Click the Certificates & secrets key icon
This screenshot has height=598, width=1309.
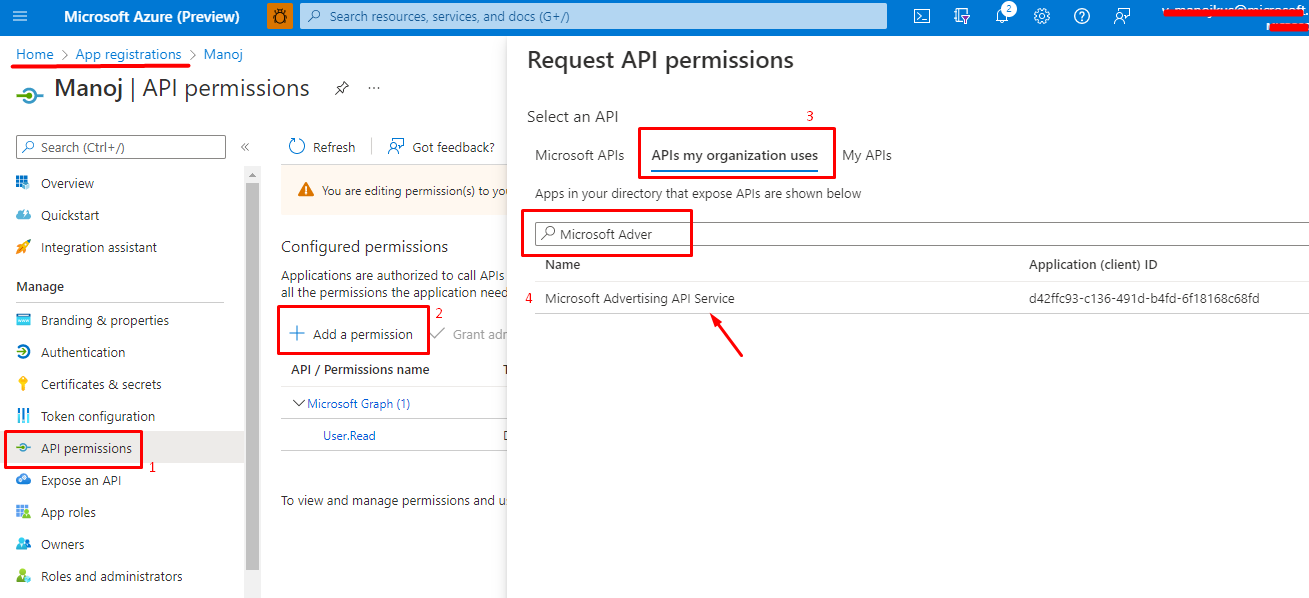point(24,384)
